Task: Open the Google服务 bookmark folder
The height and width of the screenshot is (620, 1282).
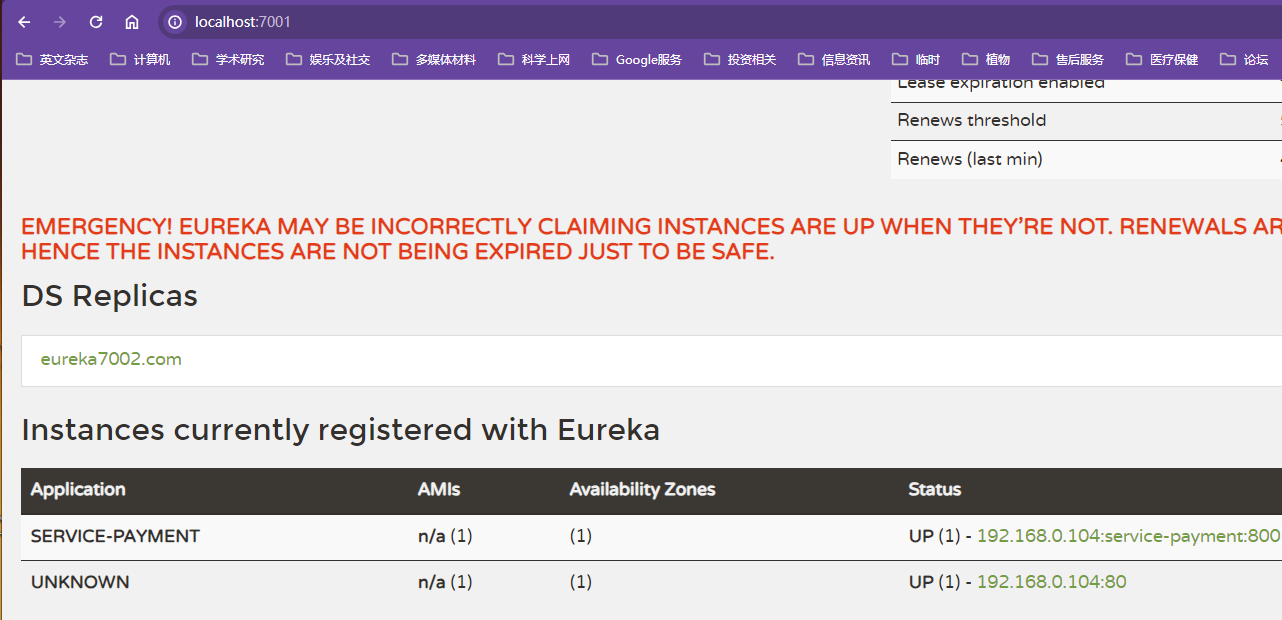Action: (637, 60)
